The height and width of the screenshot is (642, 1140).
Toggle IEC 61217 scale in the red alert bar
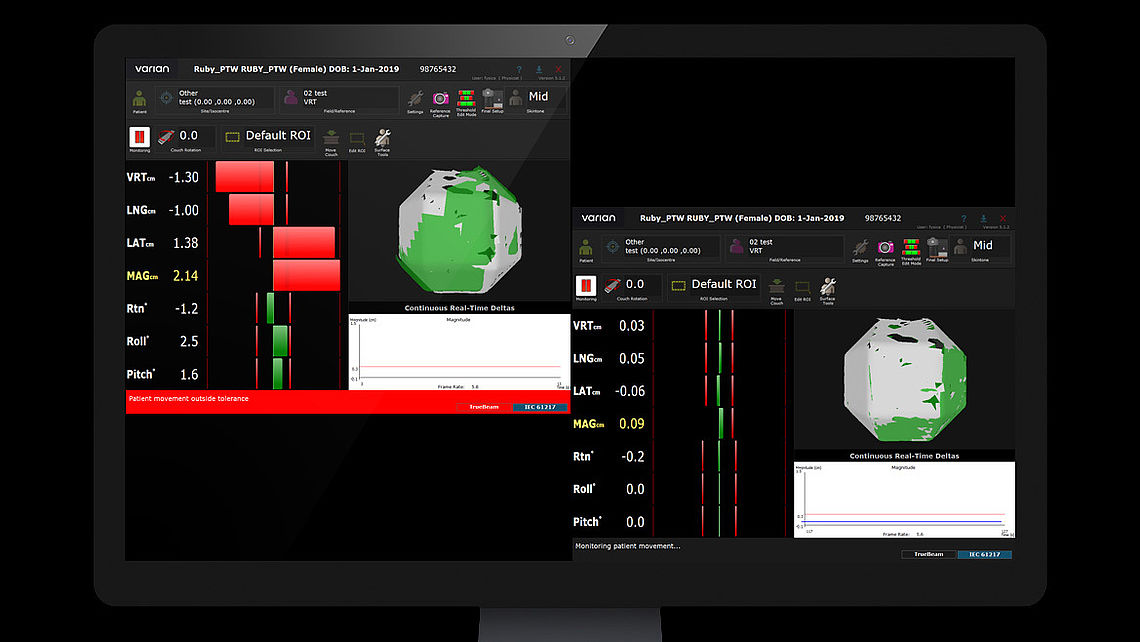point(540,407)
